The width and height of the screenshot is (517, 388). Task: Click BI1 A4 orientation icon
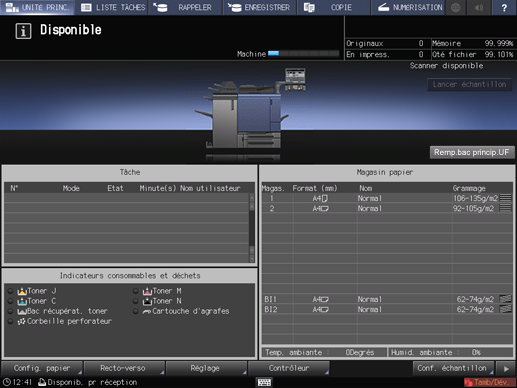(x=325, y=300)
